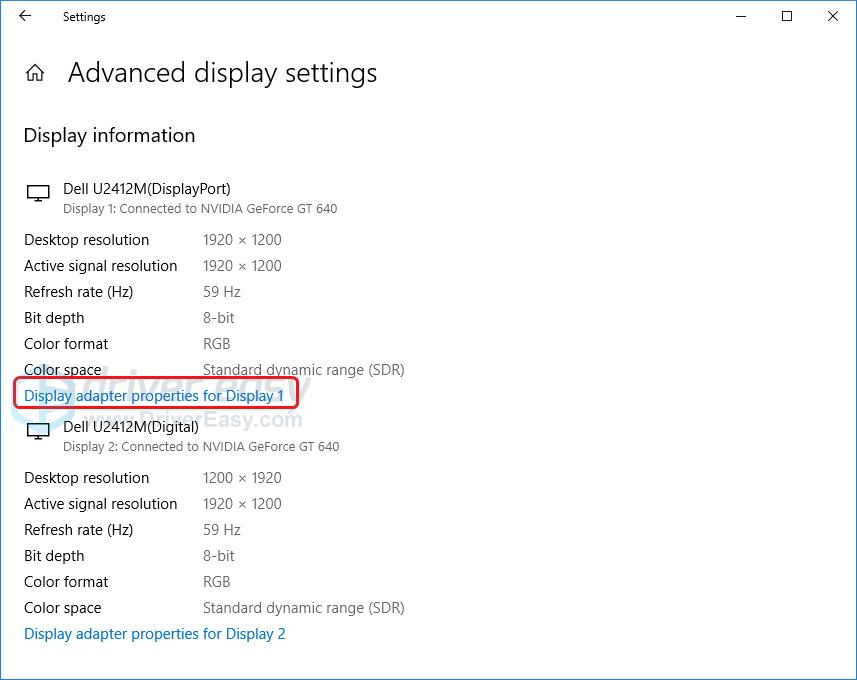The image size is (857, 680).
Task: Click the monitor icon beside Dell U2412M(DisplayPort)
Action: coord(37,191)
